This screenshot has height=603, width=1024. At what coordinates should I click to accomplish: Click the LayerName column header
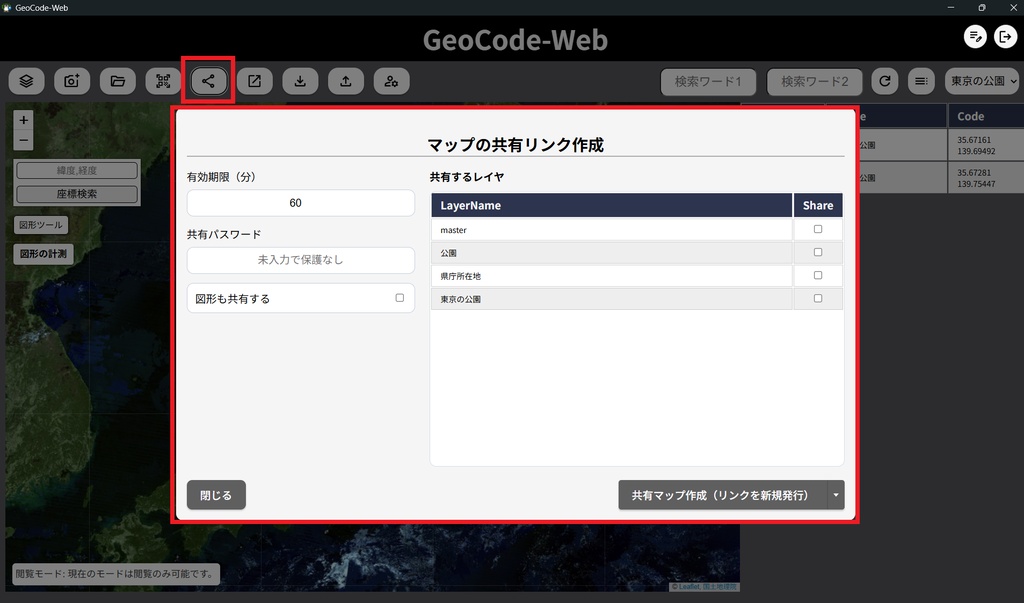[x=612, y=205]
